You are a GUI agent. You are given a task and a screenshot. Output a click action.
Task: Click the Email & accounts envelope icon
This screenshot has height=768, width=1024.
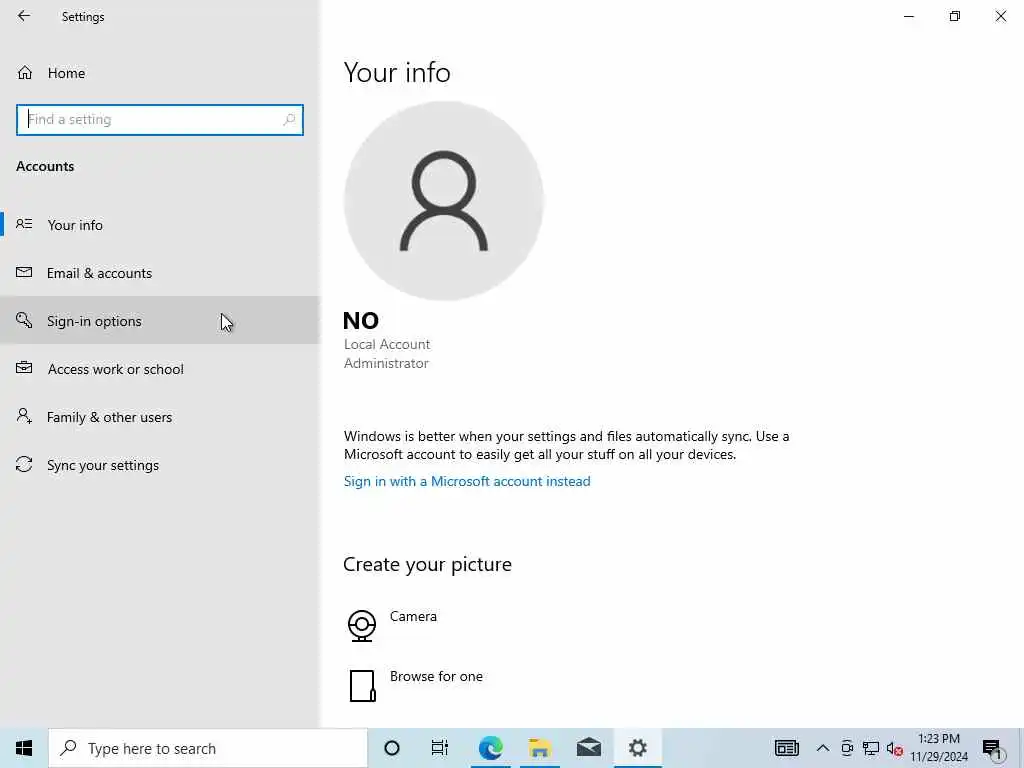point(24,272)
